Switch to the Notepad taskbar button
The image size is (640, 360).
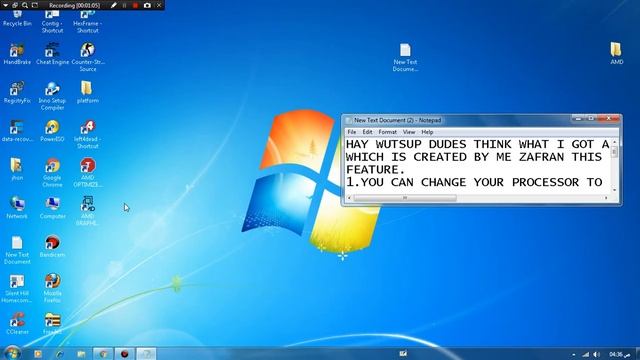point(146,354)
